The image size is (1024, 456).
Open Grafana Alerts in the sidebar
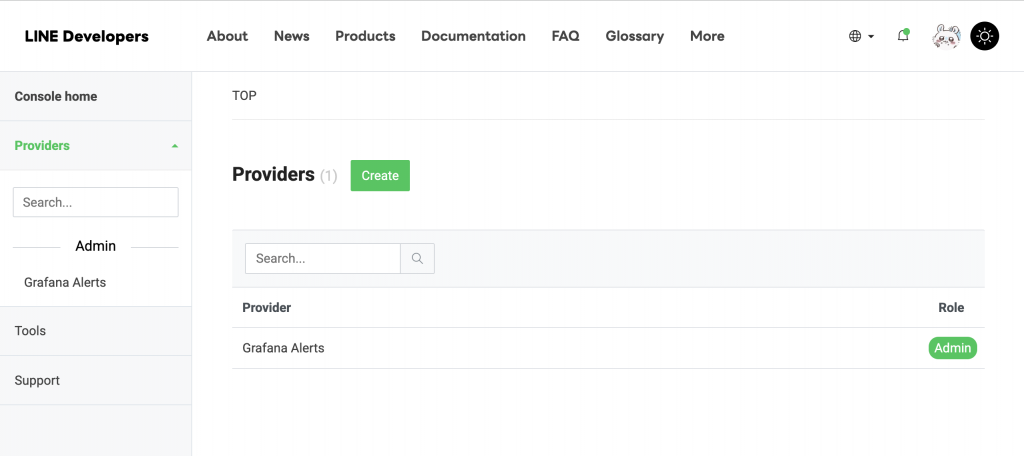65,283
